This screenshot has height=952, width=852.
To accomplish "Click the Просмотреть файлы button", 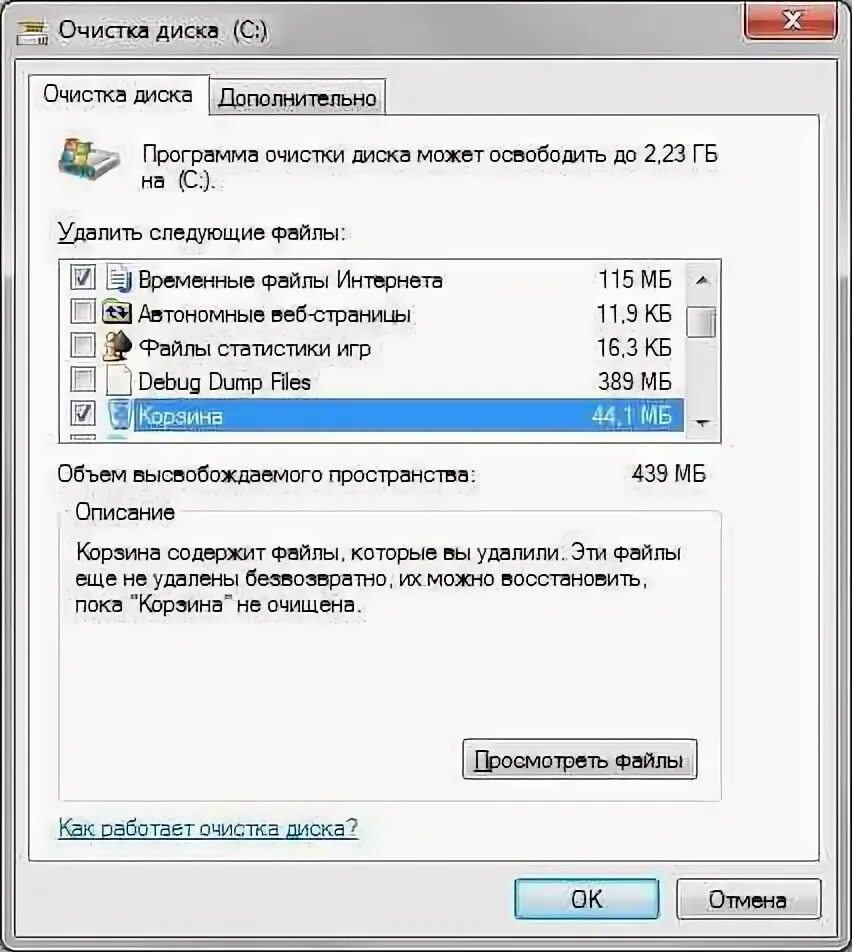I will (x=579, y=760).
